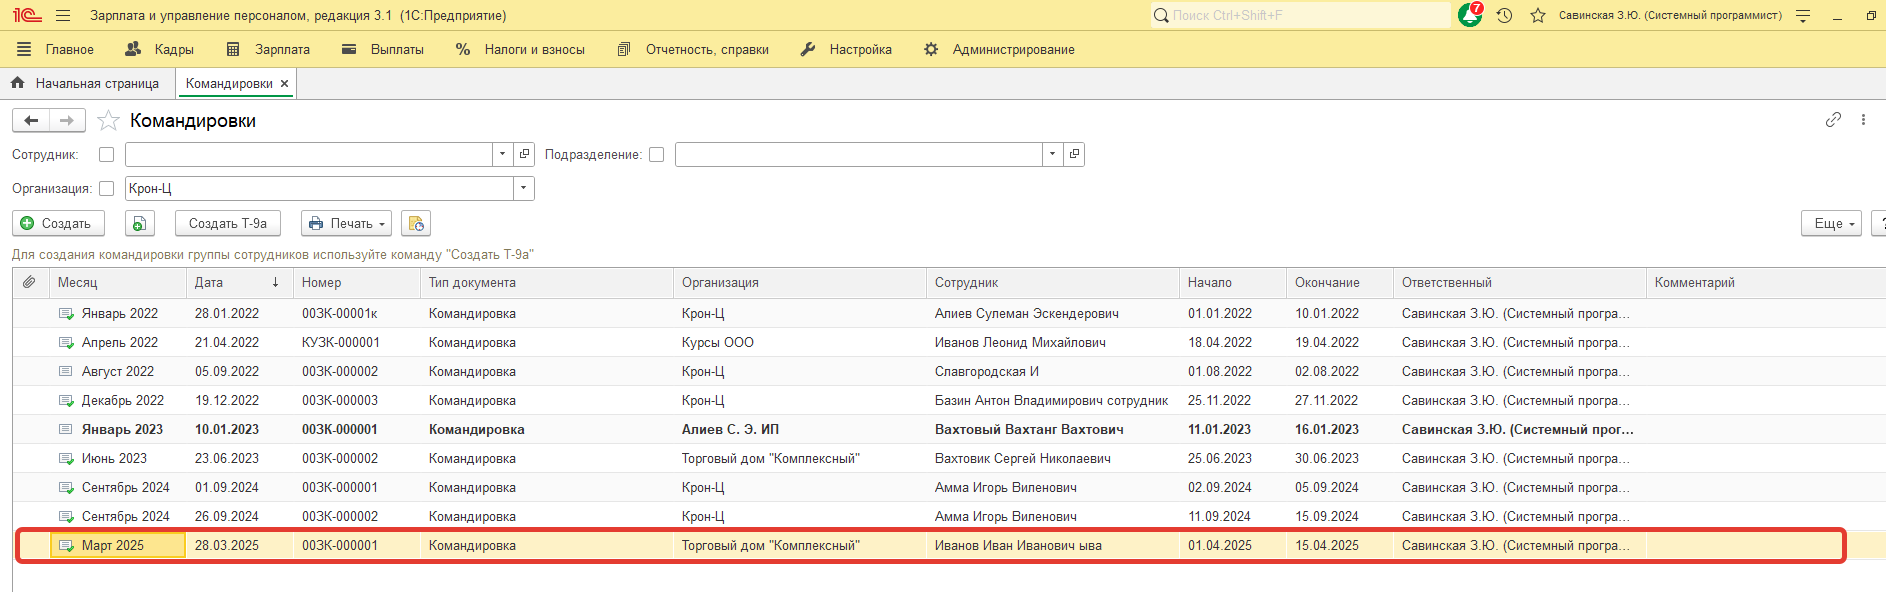1886x592 pixels.
Task: Click the copy document icon button
Action: (139, 223)
